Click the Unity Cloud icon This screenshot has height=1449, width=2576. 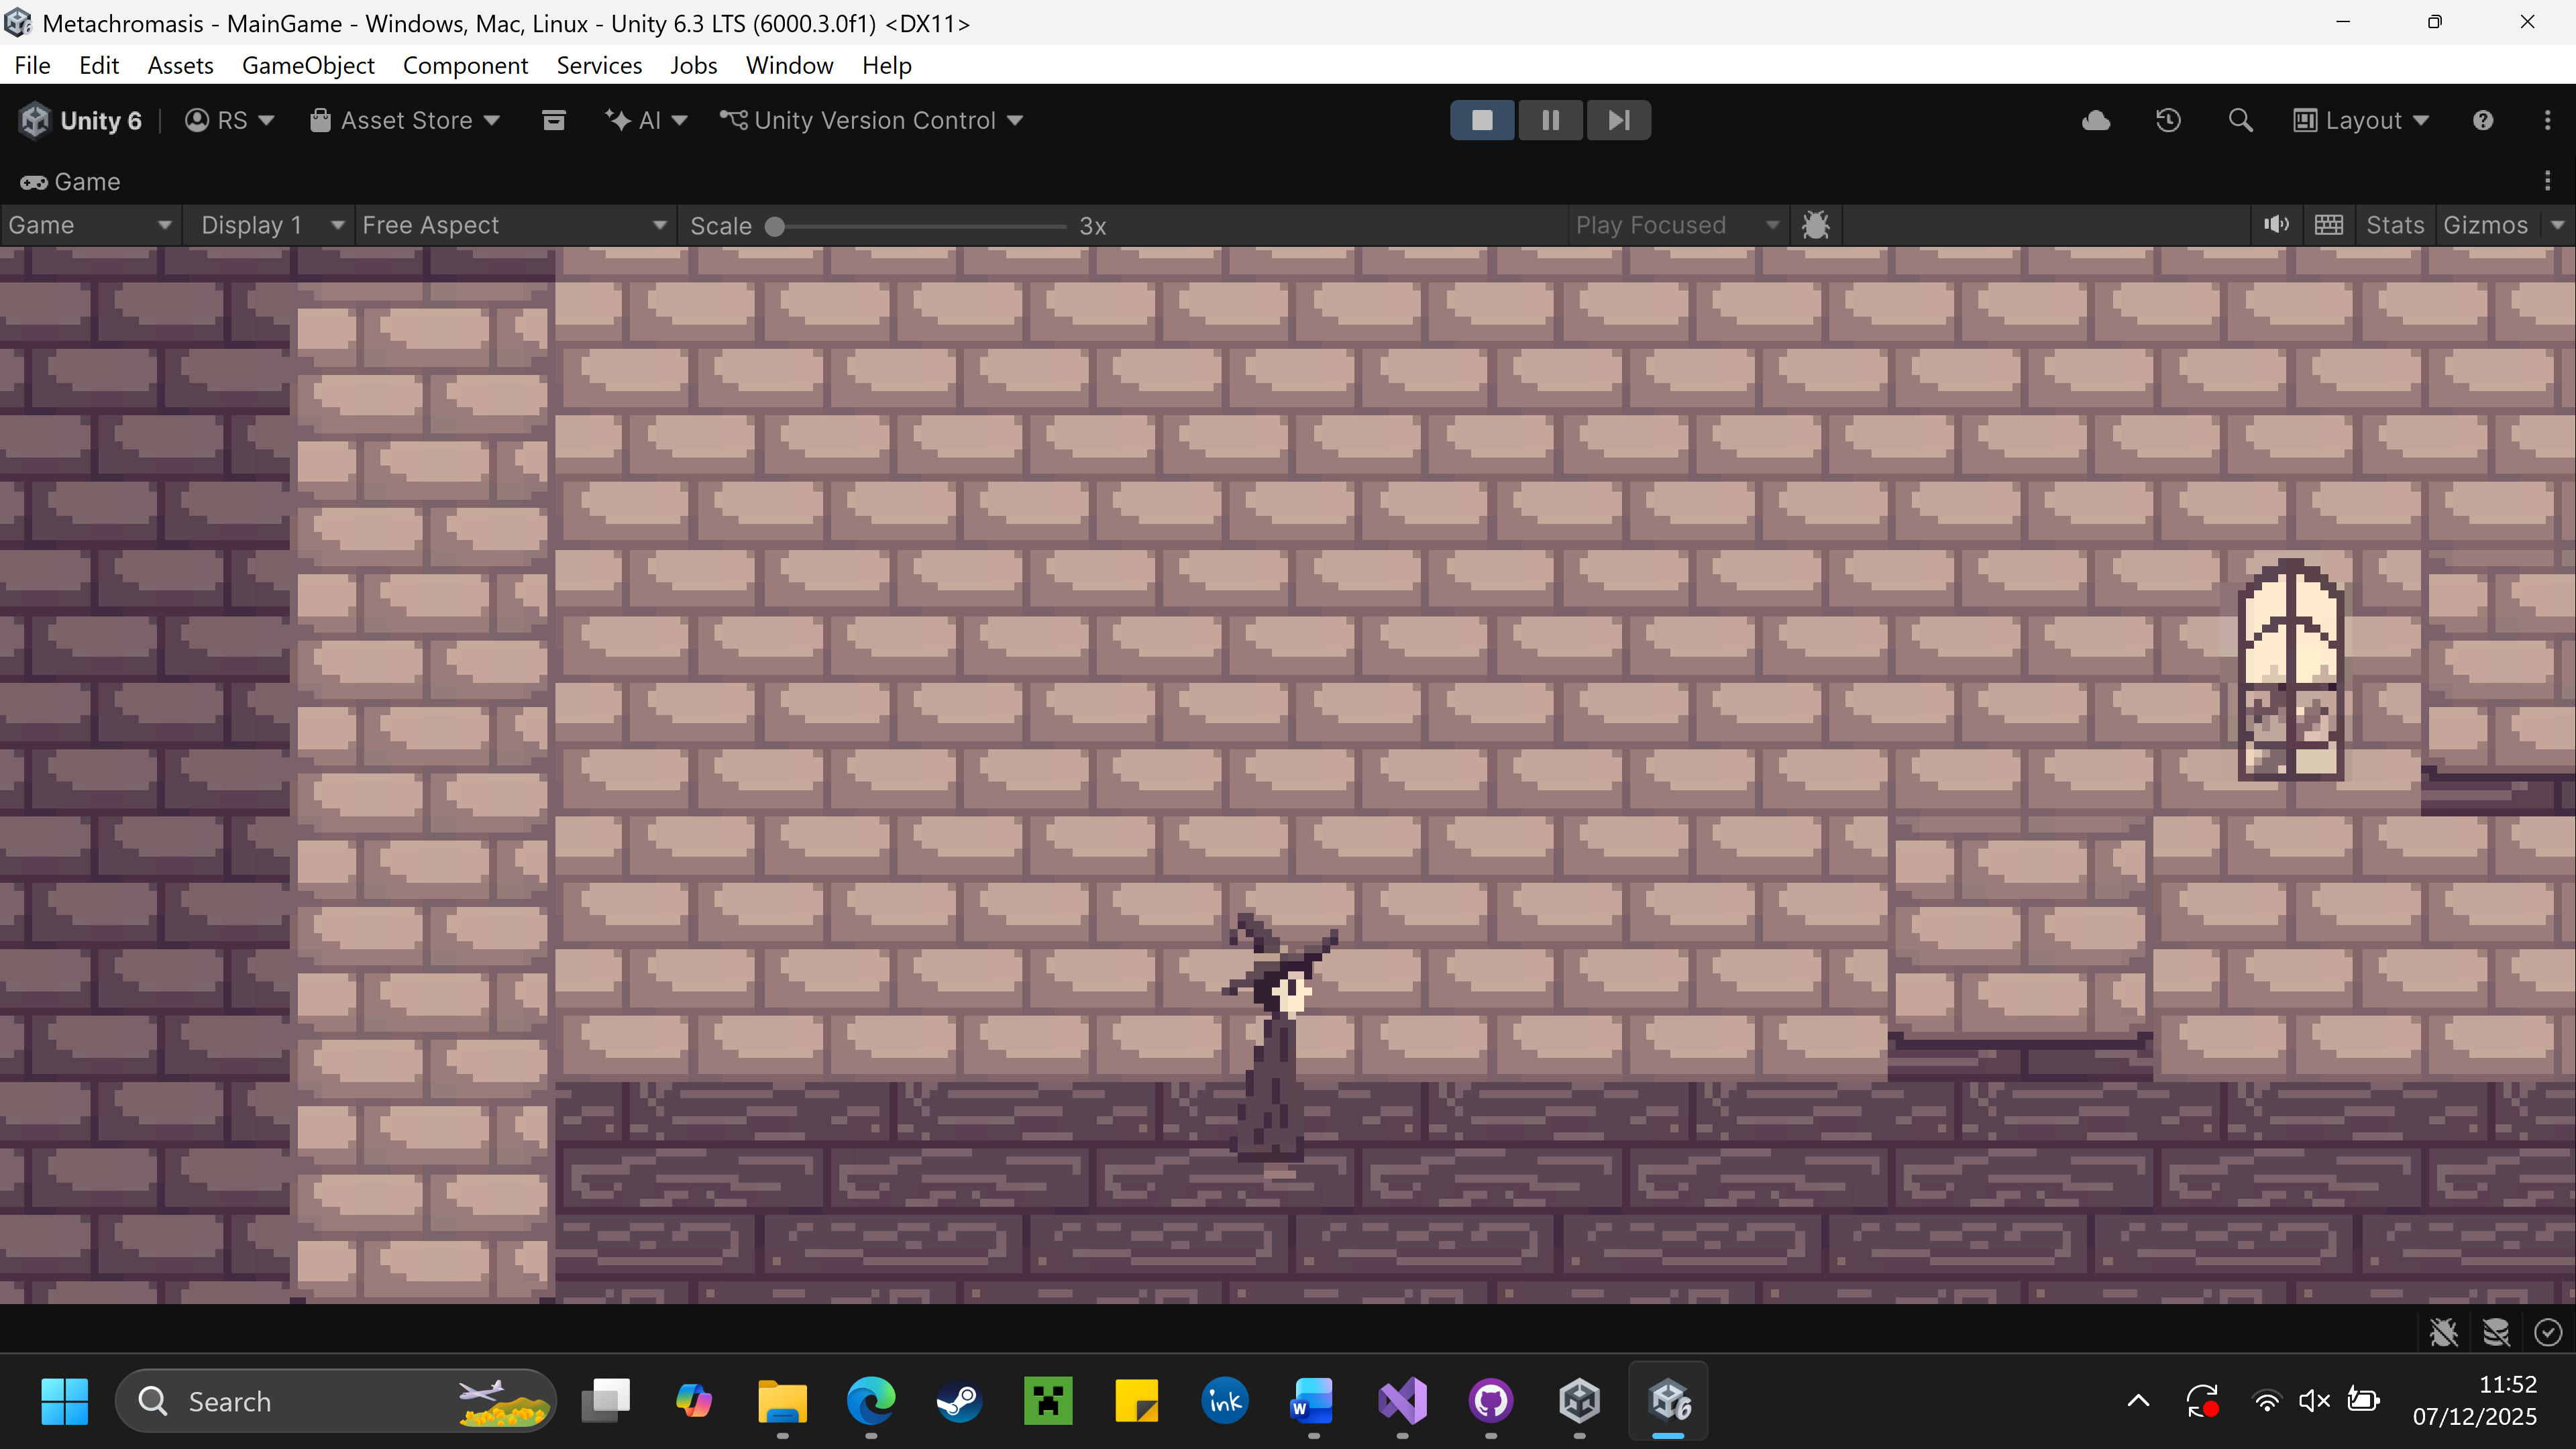(2096, 120)
